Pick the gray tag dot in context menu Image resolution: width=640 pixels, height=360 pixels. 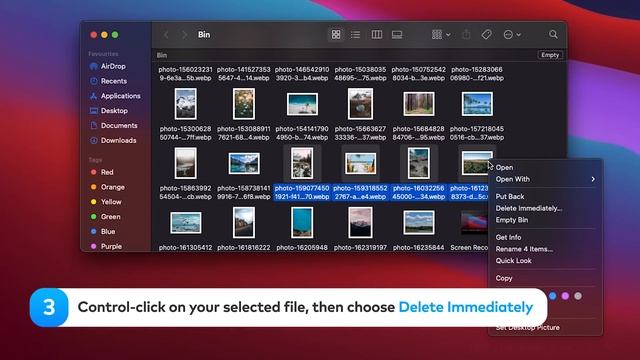coord(578,296)
